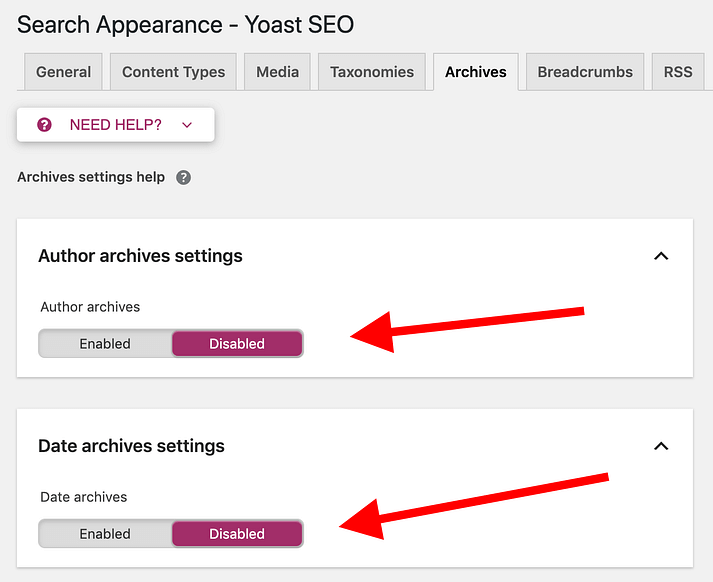Select the Taxonomies tab
This screenshot has height=582, width=713.
[372, 72]
